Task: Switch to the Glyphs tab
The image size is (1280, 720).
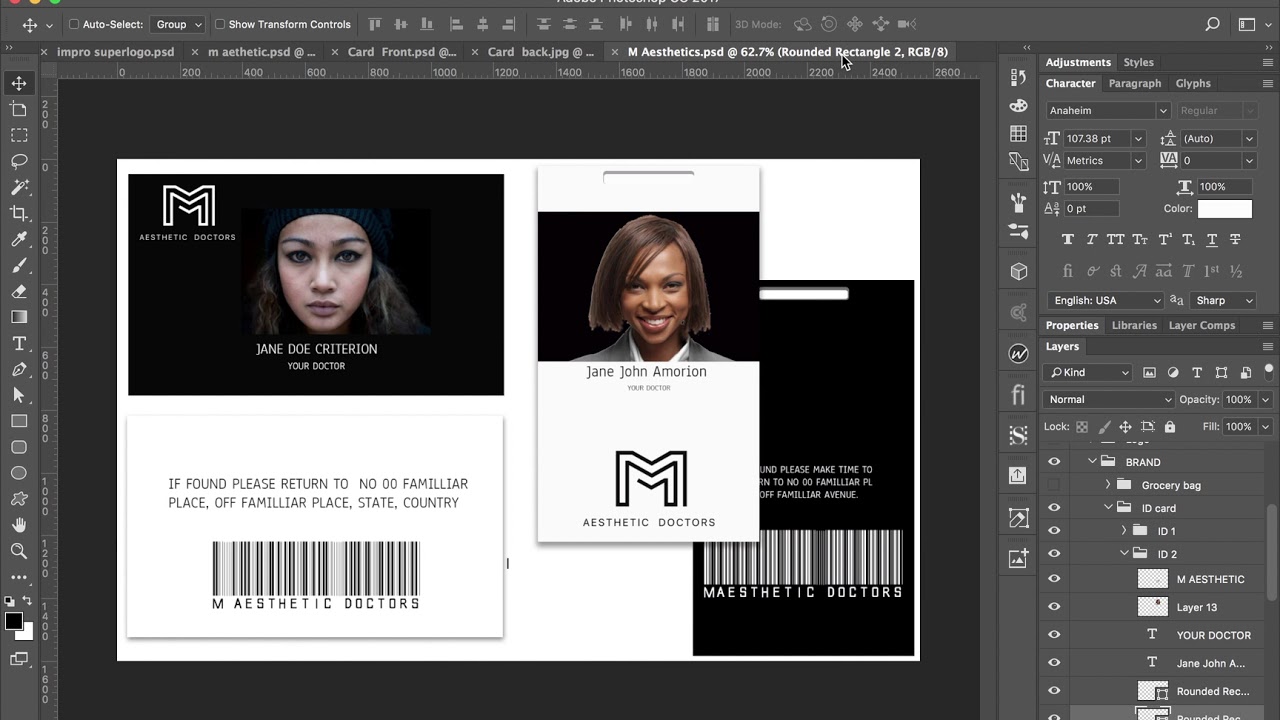Action: 1193,84
